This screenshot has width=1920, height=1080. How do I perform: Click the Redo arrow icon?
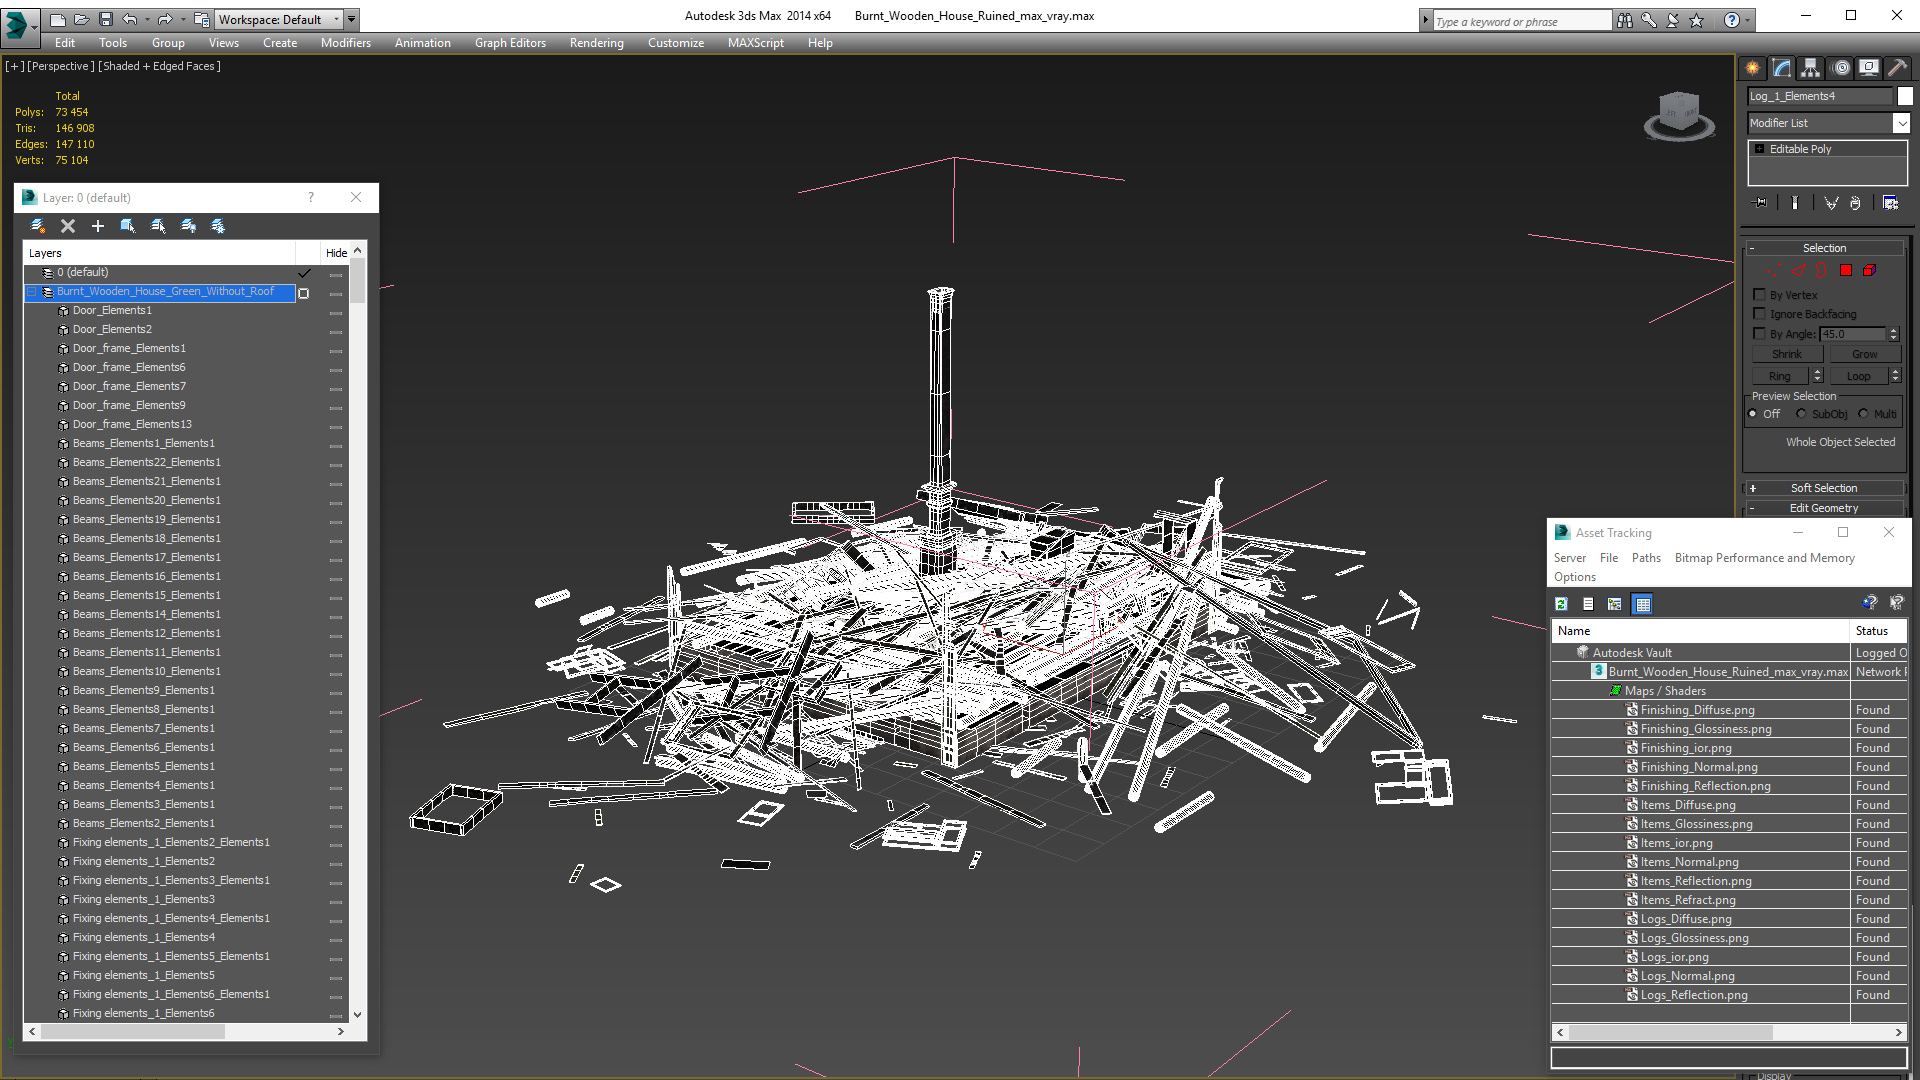pyautogui.click(x=164, y=19)
